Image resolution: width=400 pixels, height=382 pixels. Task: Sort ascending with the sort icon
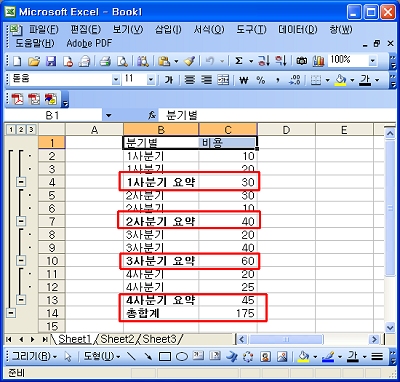tap(263, 61)
